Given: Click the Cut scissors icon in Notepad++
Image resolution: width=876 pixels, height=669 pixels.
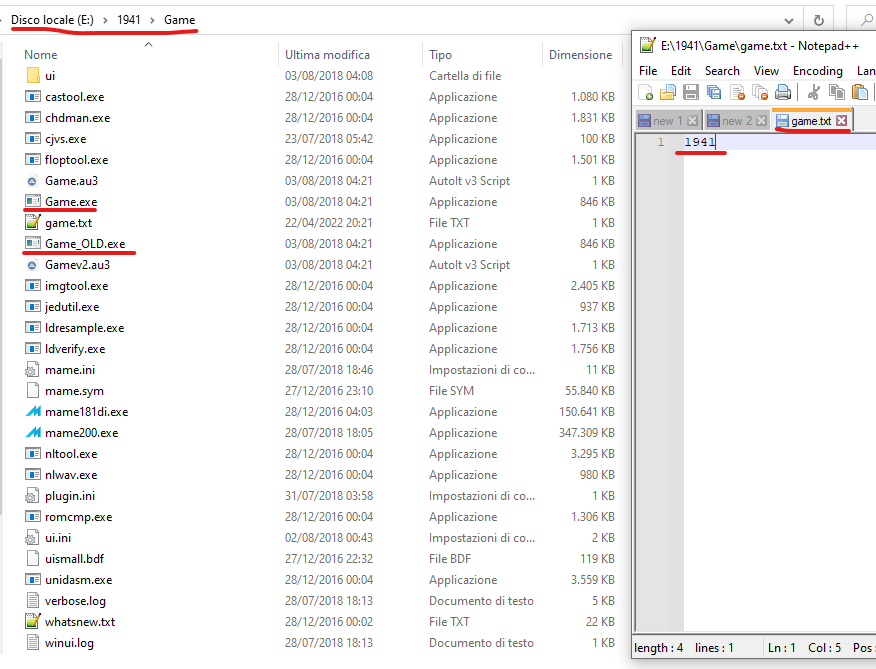Looking at the screenshot, I should click(x=814, y=92).
